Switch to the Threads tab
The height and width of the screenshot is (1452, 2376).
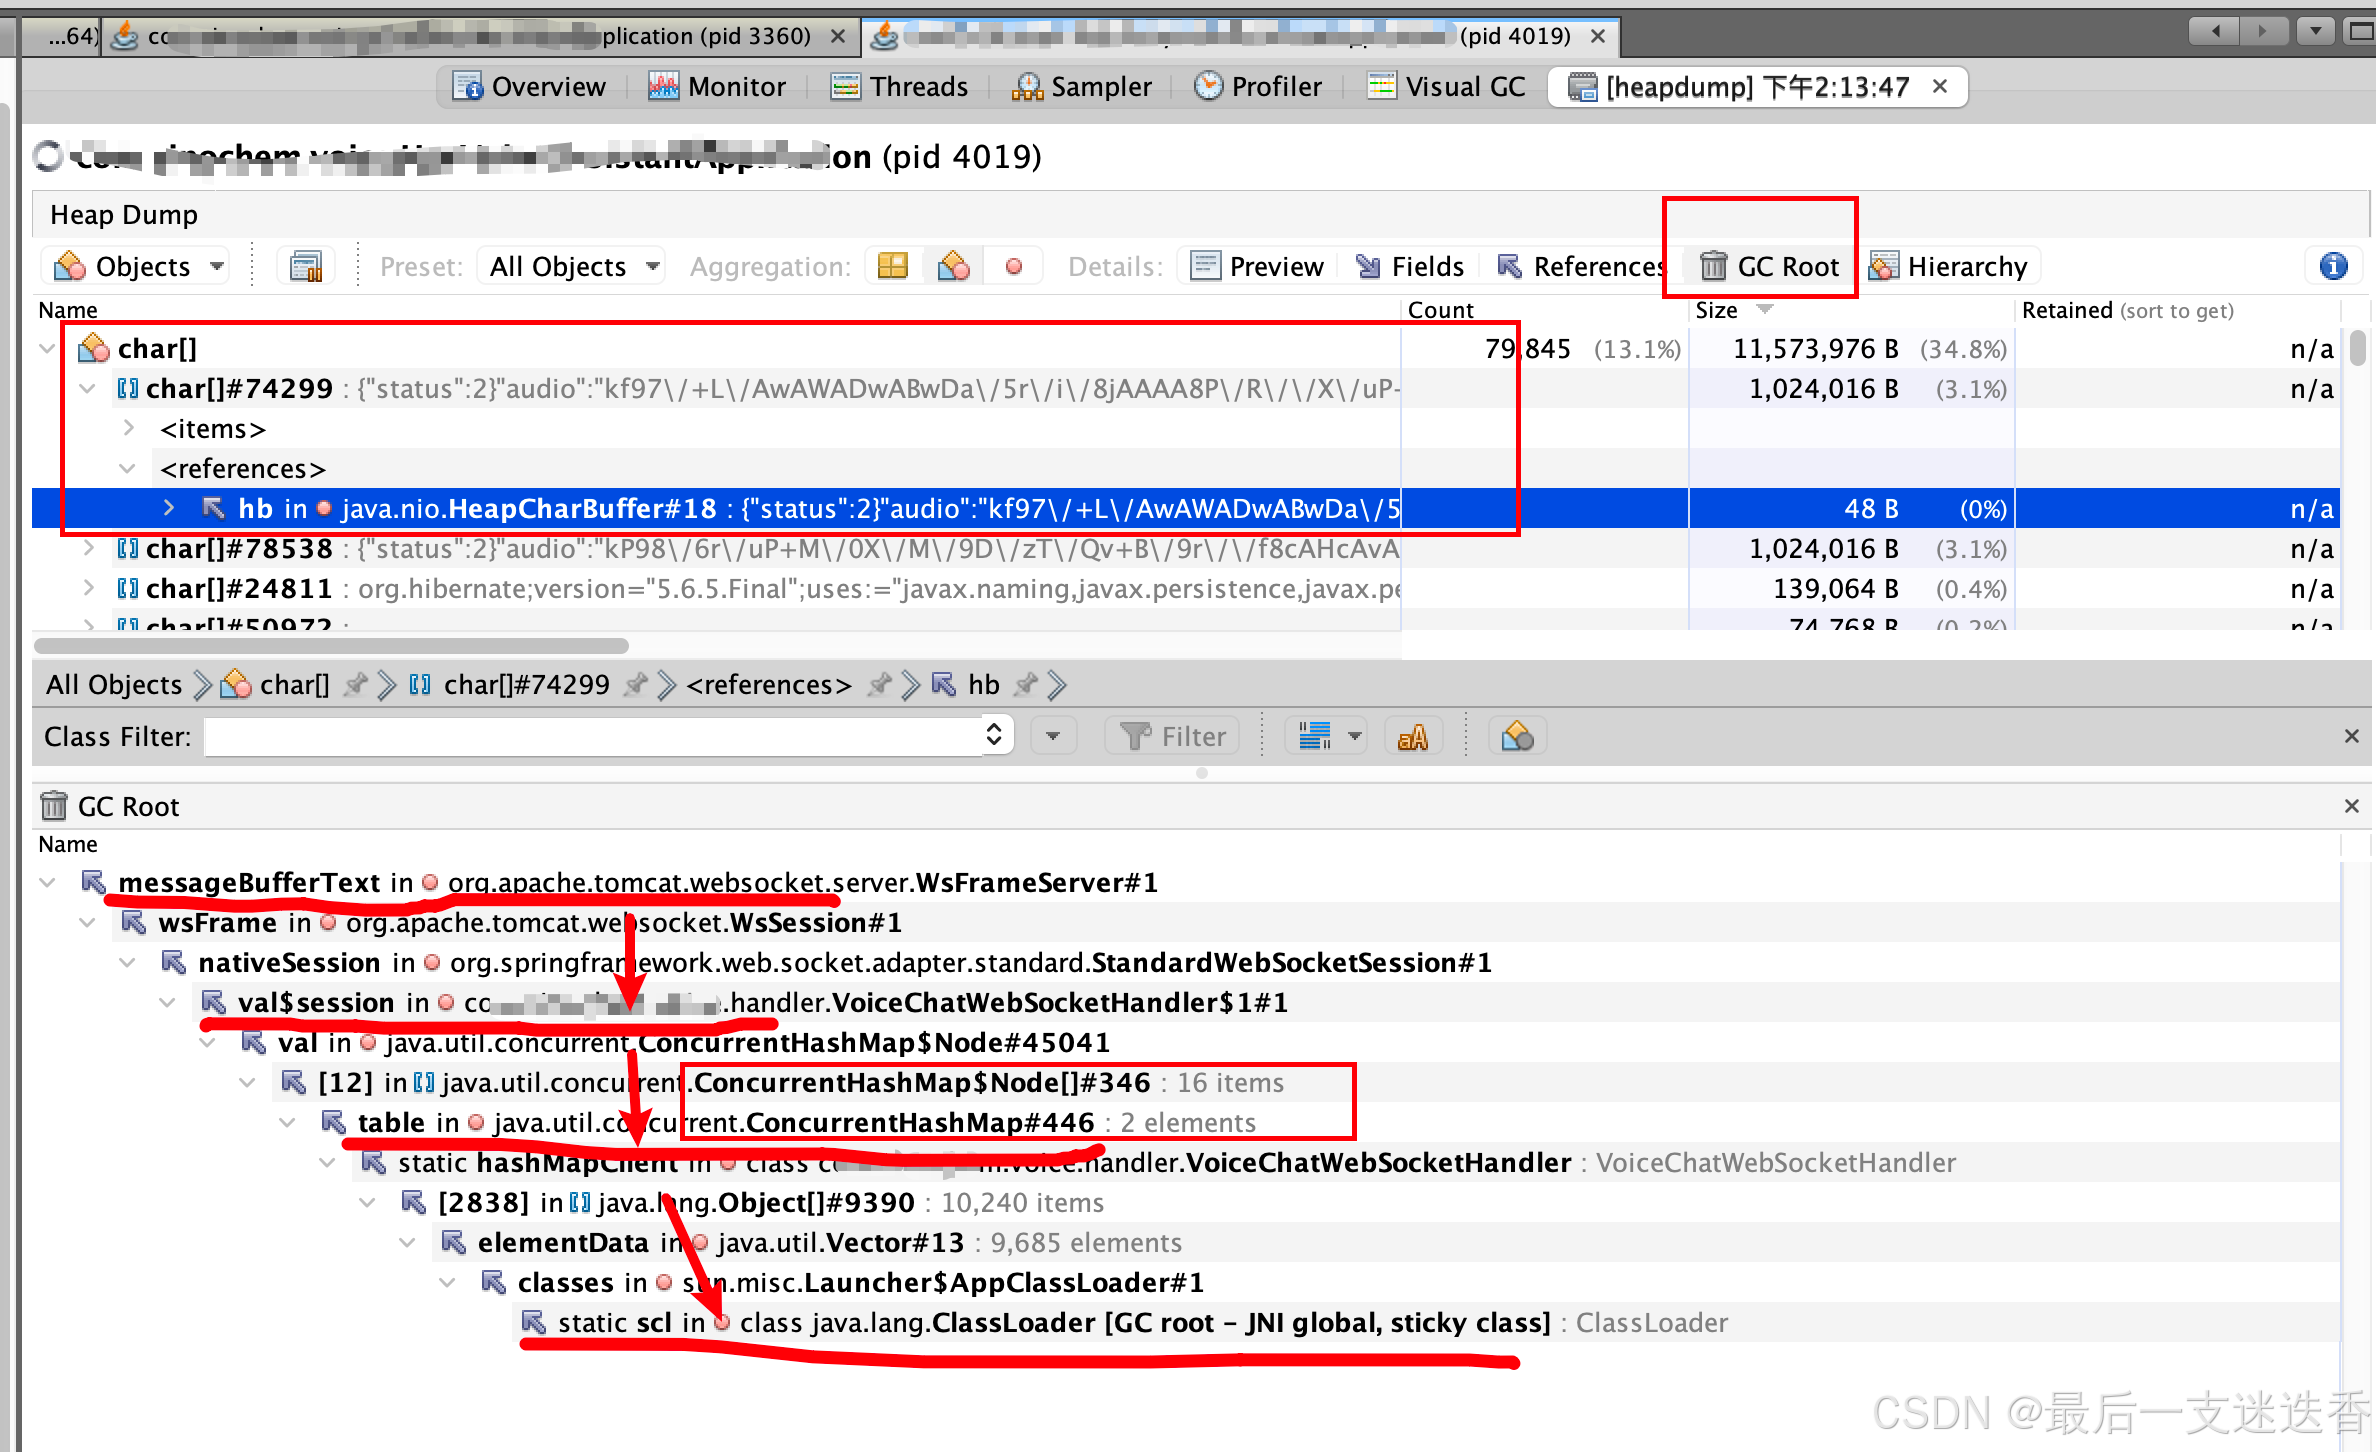tap(899, 87)
